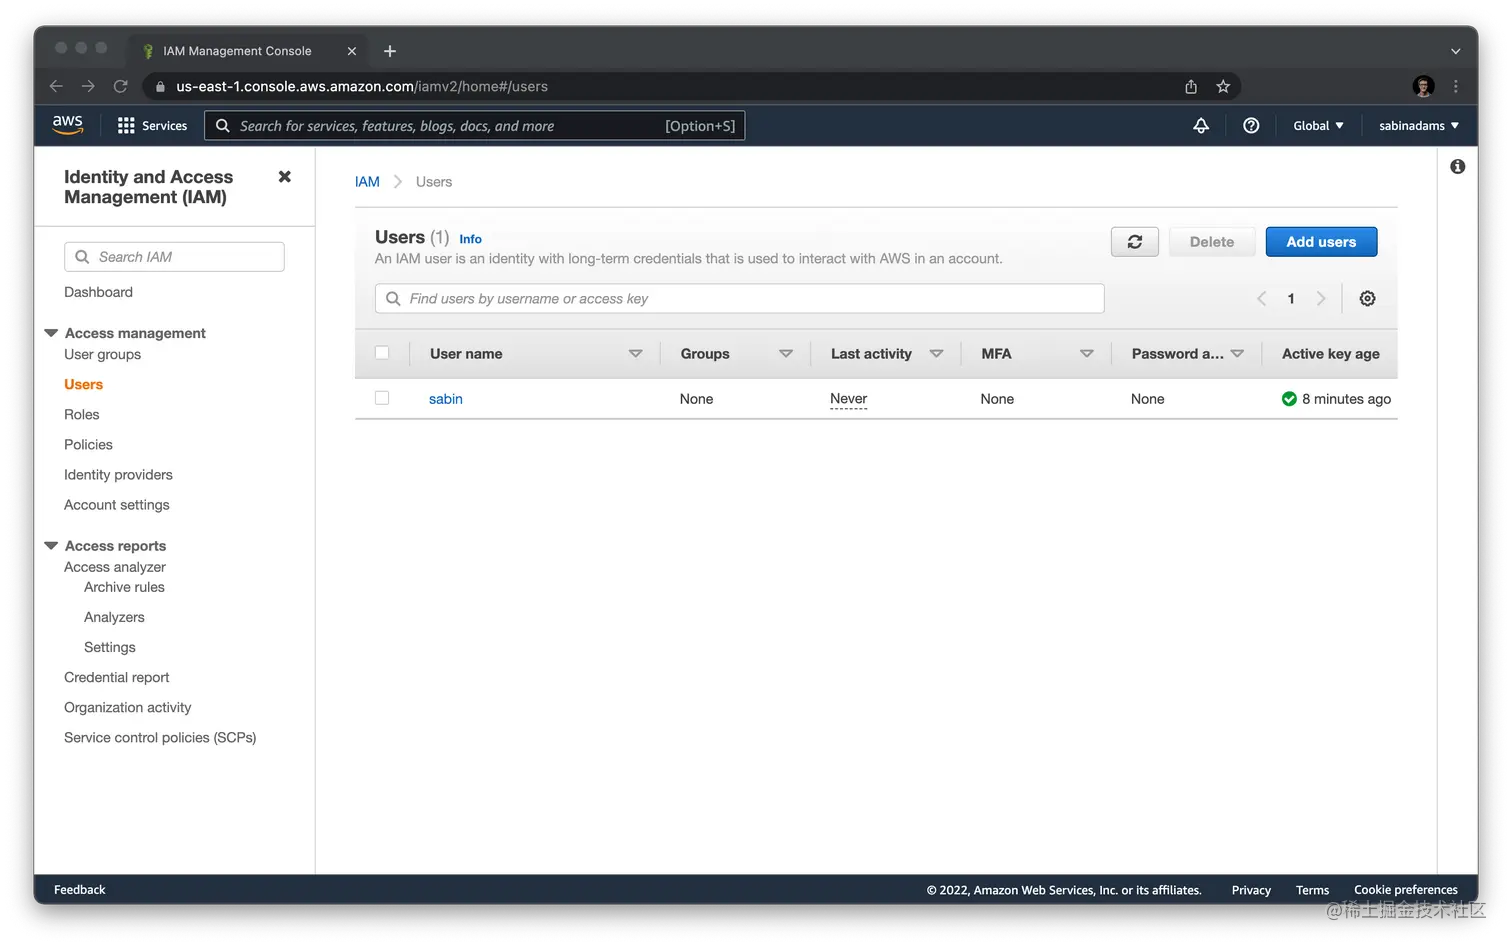Viewport: 1512px width, 946px height.
Task: Select the IAM Management Console browser tab
Action: [x=237, y=50]
